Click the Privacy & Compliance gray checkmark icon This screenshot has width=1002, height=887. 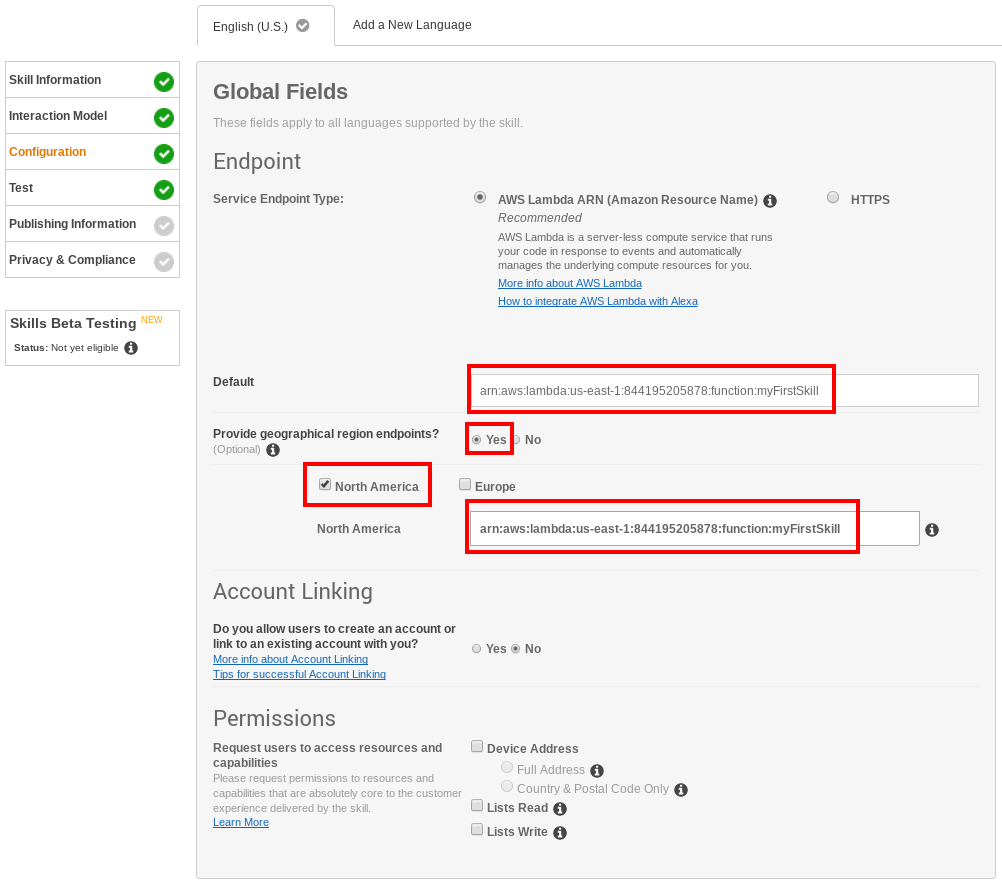coord(164,261)
